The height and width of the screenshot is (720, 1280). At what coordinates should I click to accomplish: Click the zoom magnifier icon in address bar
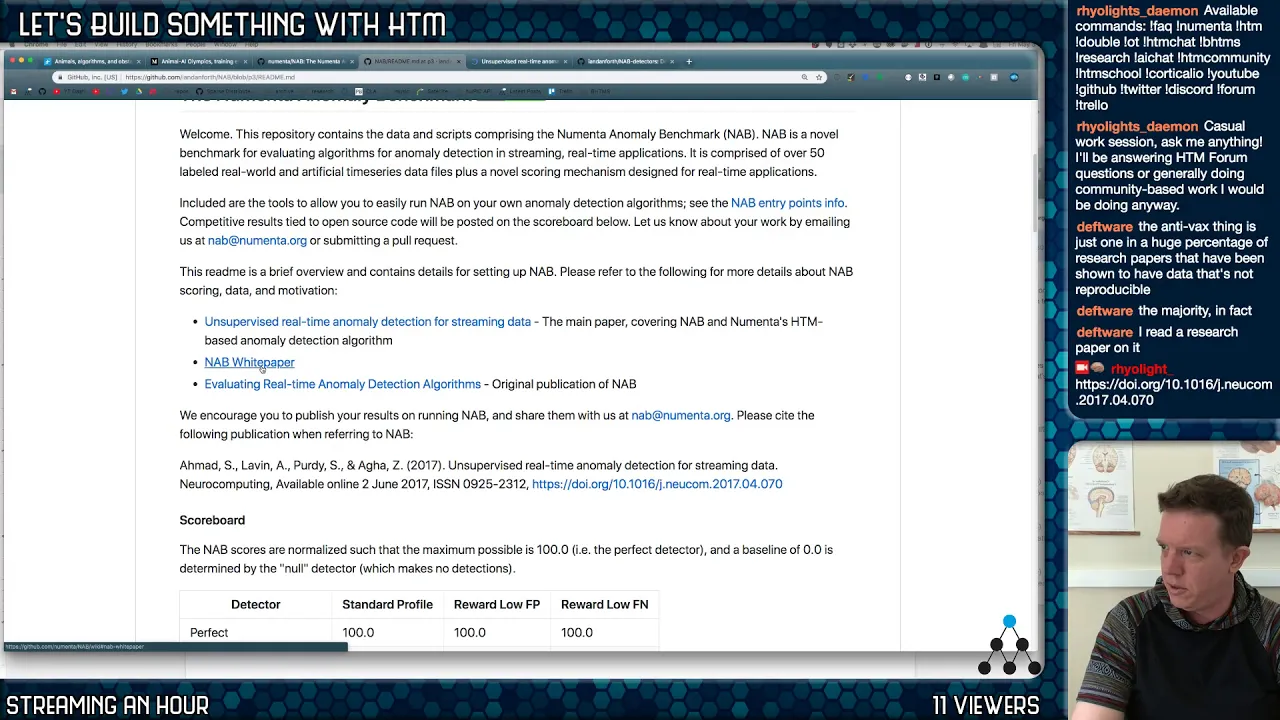[x=805, y=77]
